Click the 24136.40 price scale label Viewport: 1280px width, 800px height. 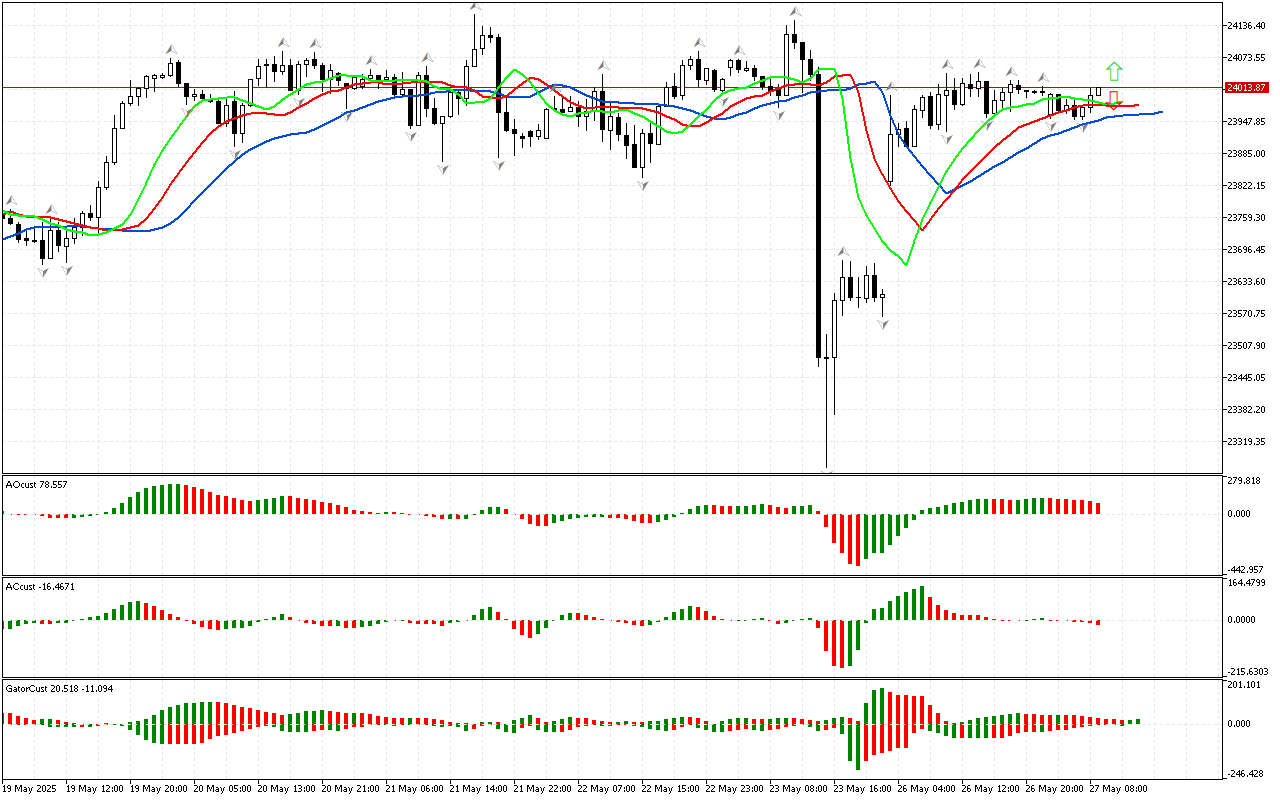(x=1246, y=26)
